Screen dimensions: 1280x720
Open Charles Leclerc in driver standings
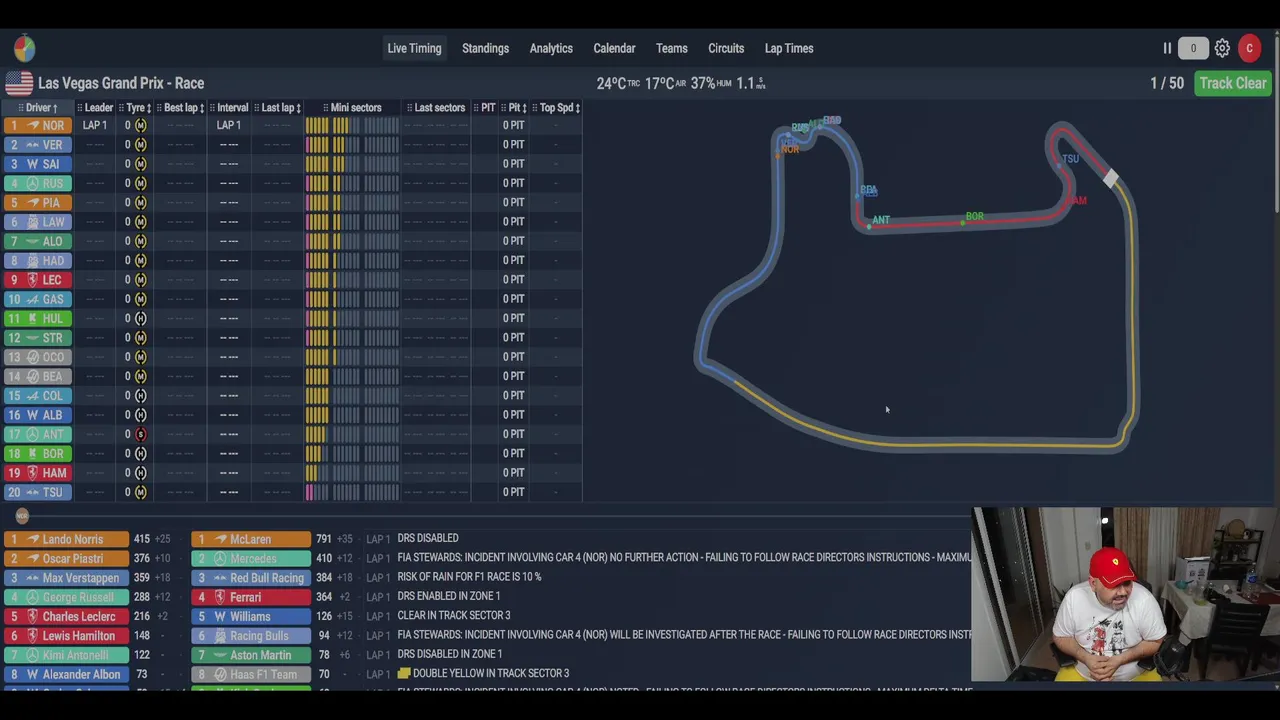pyautogui.click(x=66, y=616)
